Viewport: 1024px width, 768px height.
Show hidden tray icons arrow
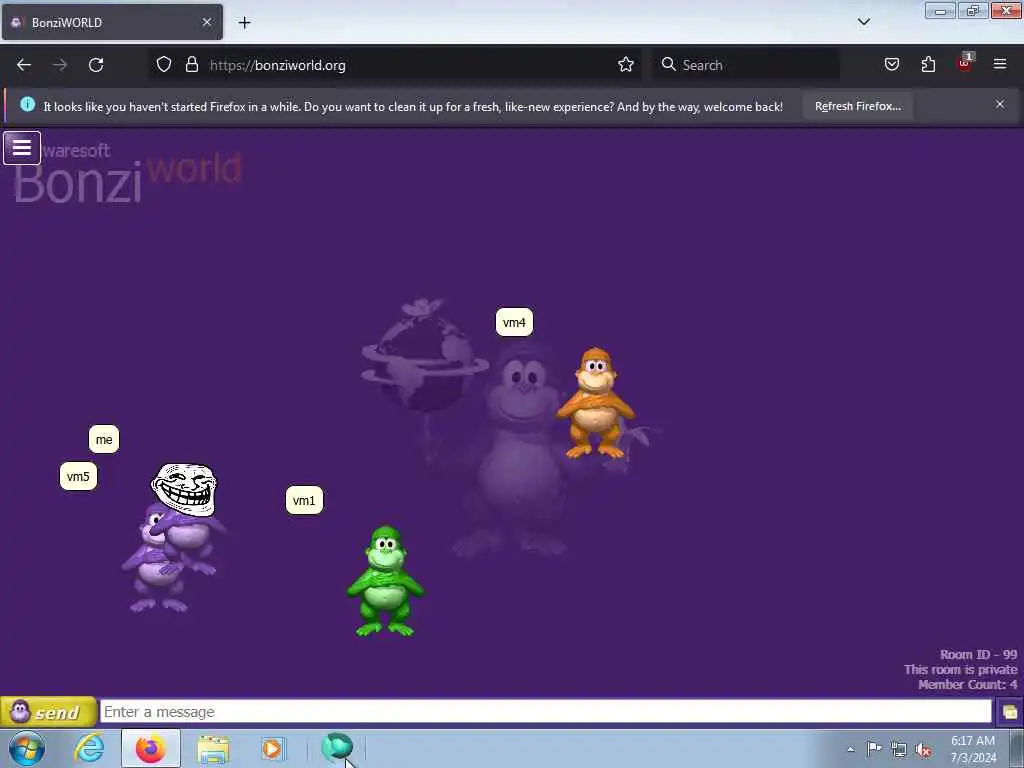[x=850, y=749]
